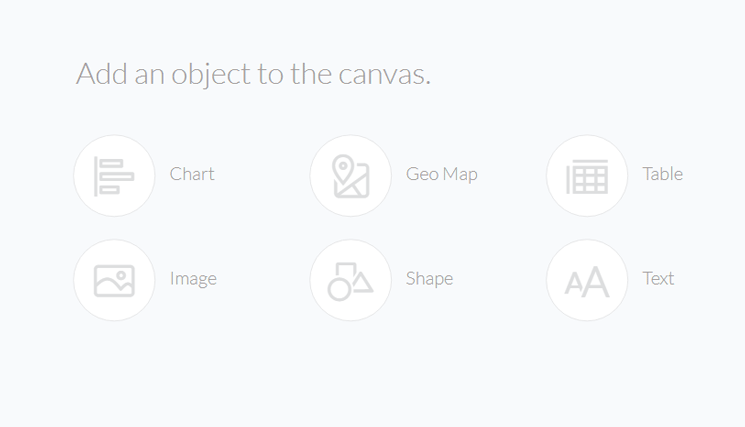The height and width of the screenshot is (427, 745).
Task: Add a chart via its circular button
Action: tap(114, 176)
